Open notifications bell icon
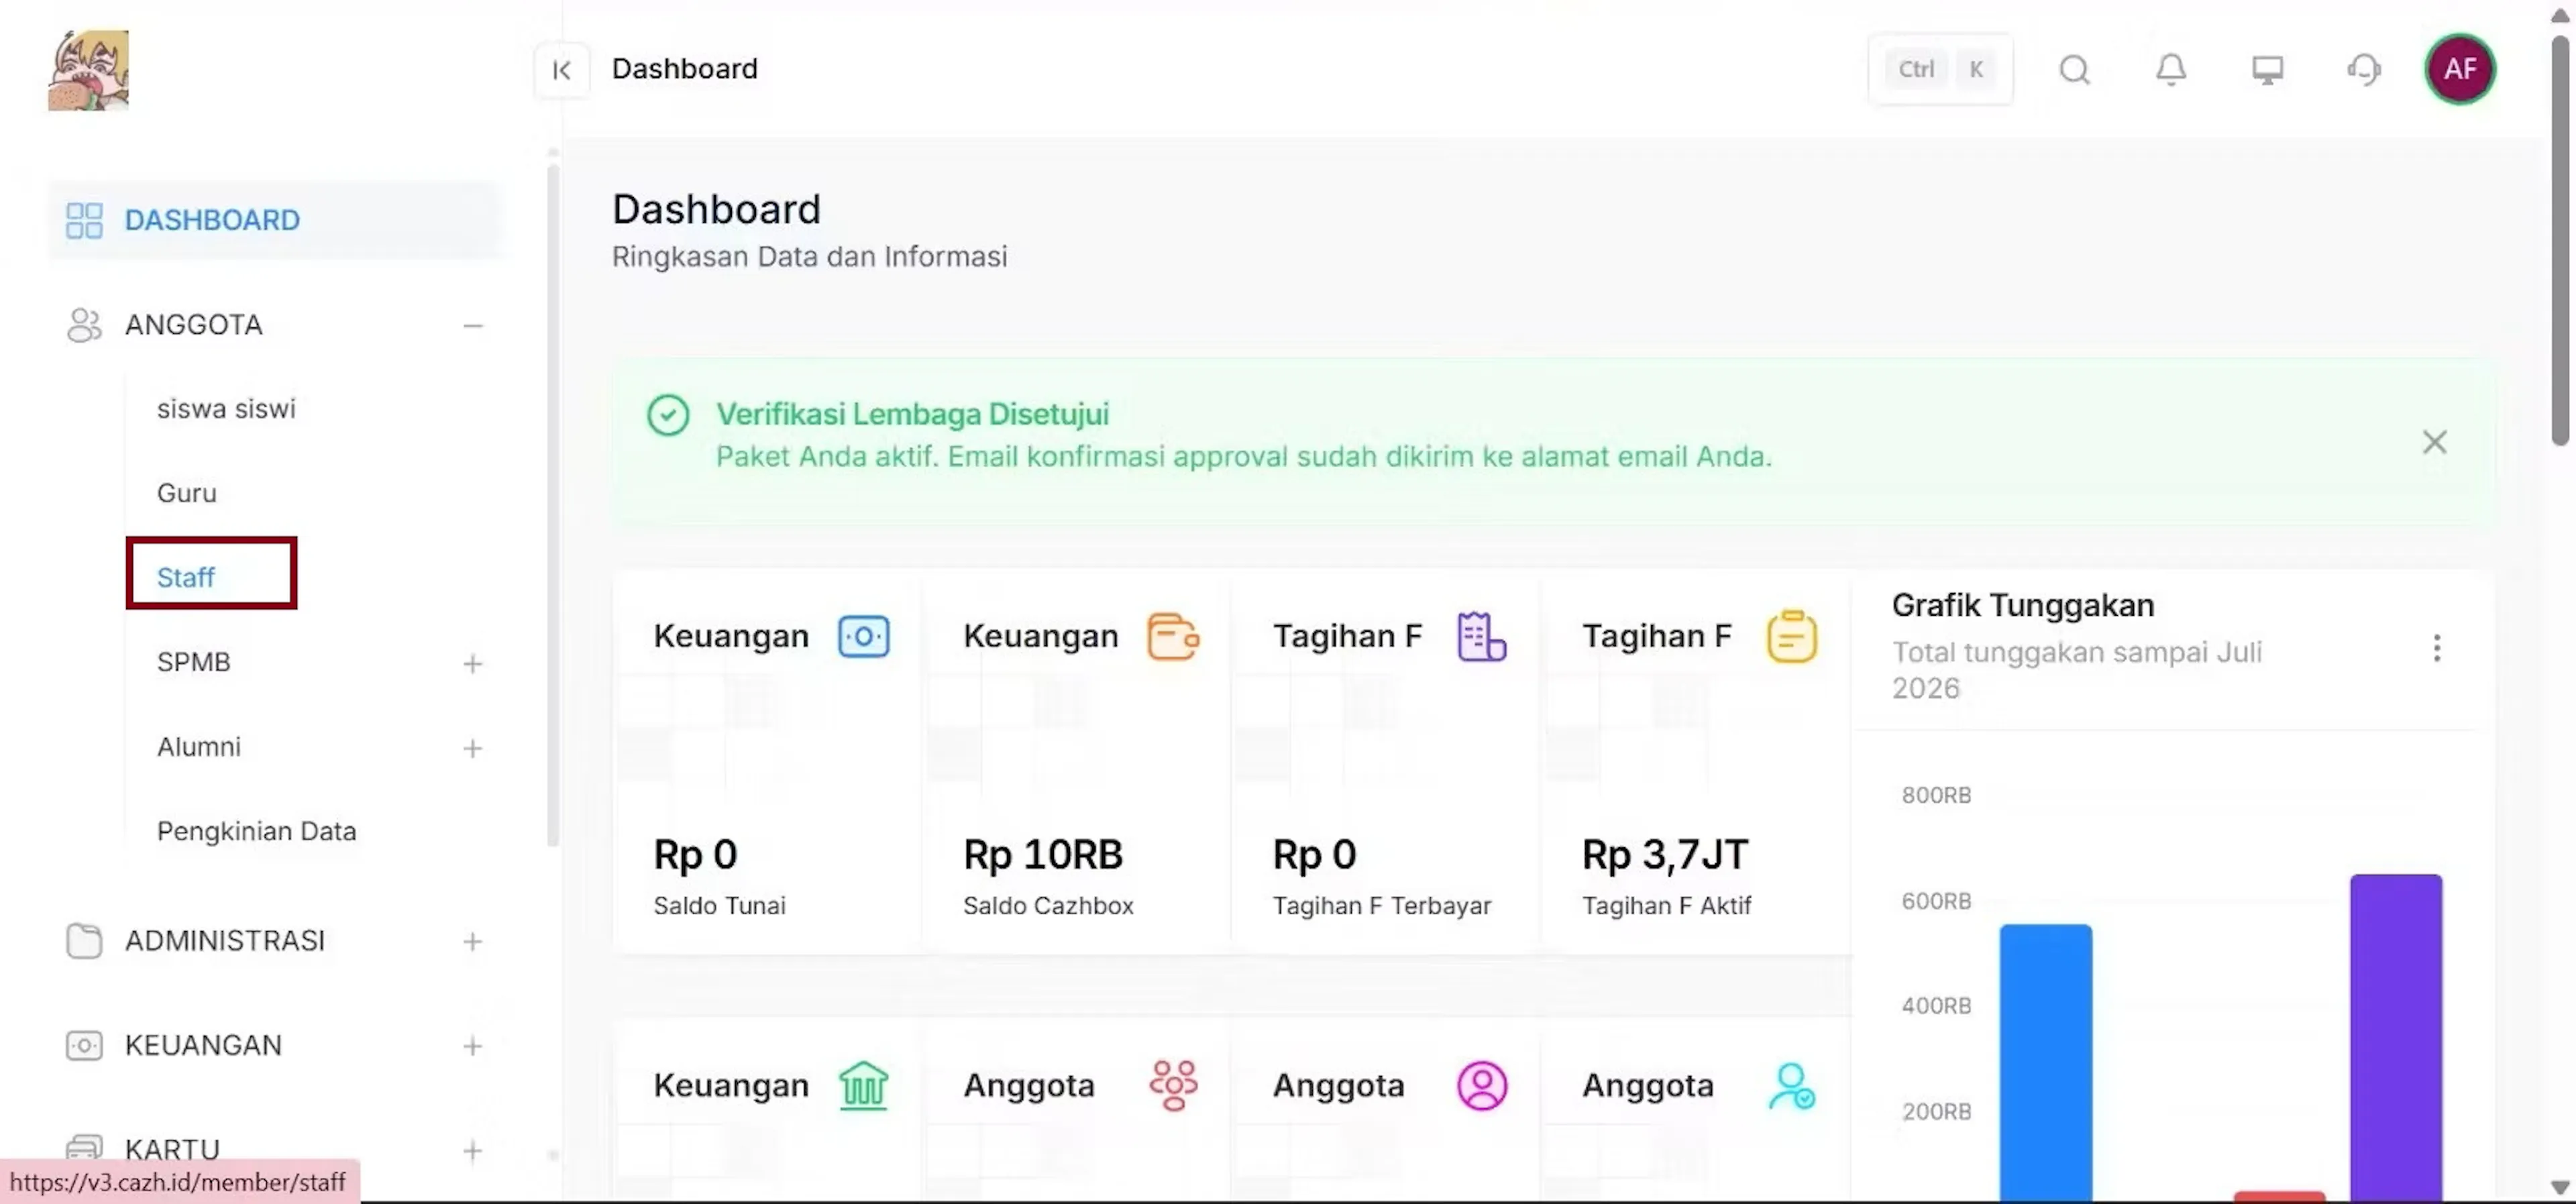 click(x=2170, y=70)
